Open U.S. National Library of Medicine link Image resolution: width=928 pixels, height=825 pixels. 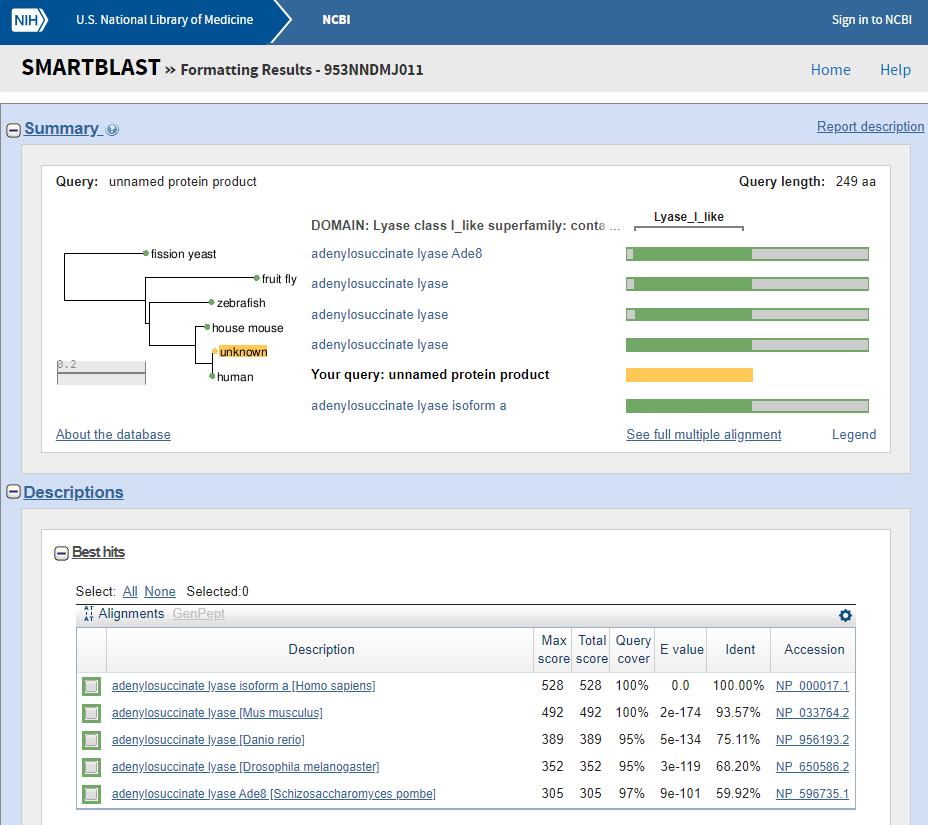pos(165,20)
